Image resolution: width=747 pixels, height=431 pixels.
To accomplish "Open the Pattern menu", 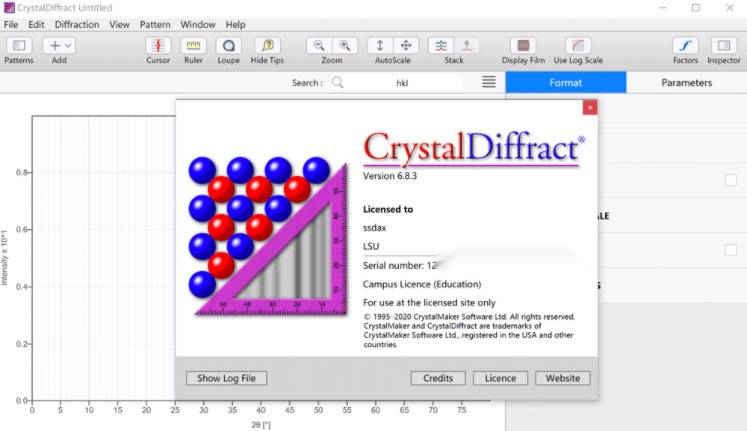I will click(x=155, y=24).
